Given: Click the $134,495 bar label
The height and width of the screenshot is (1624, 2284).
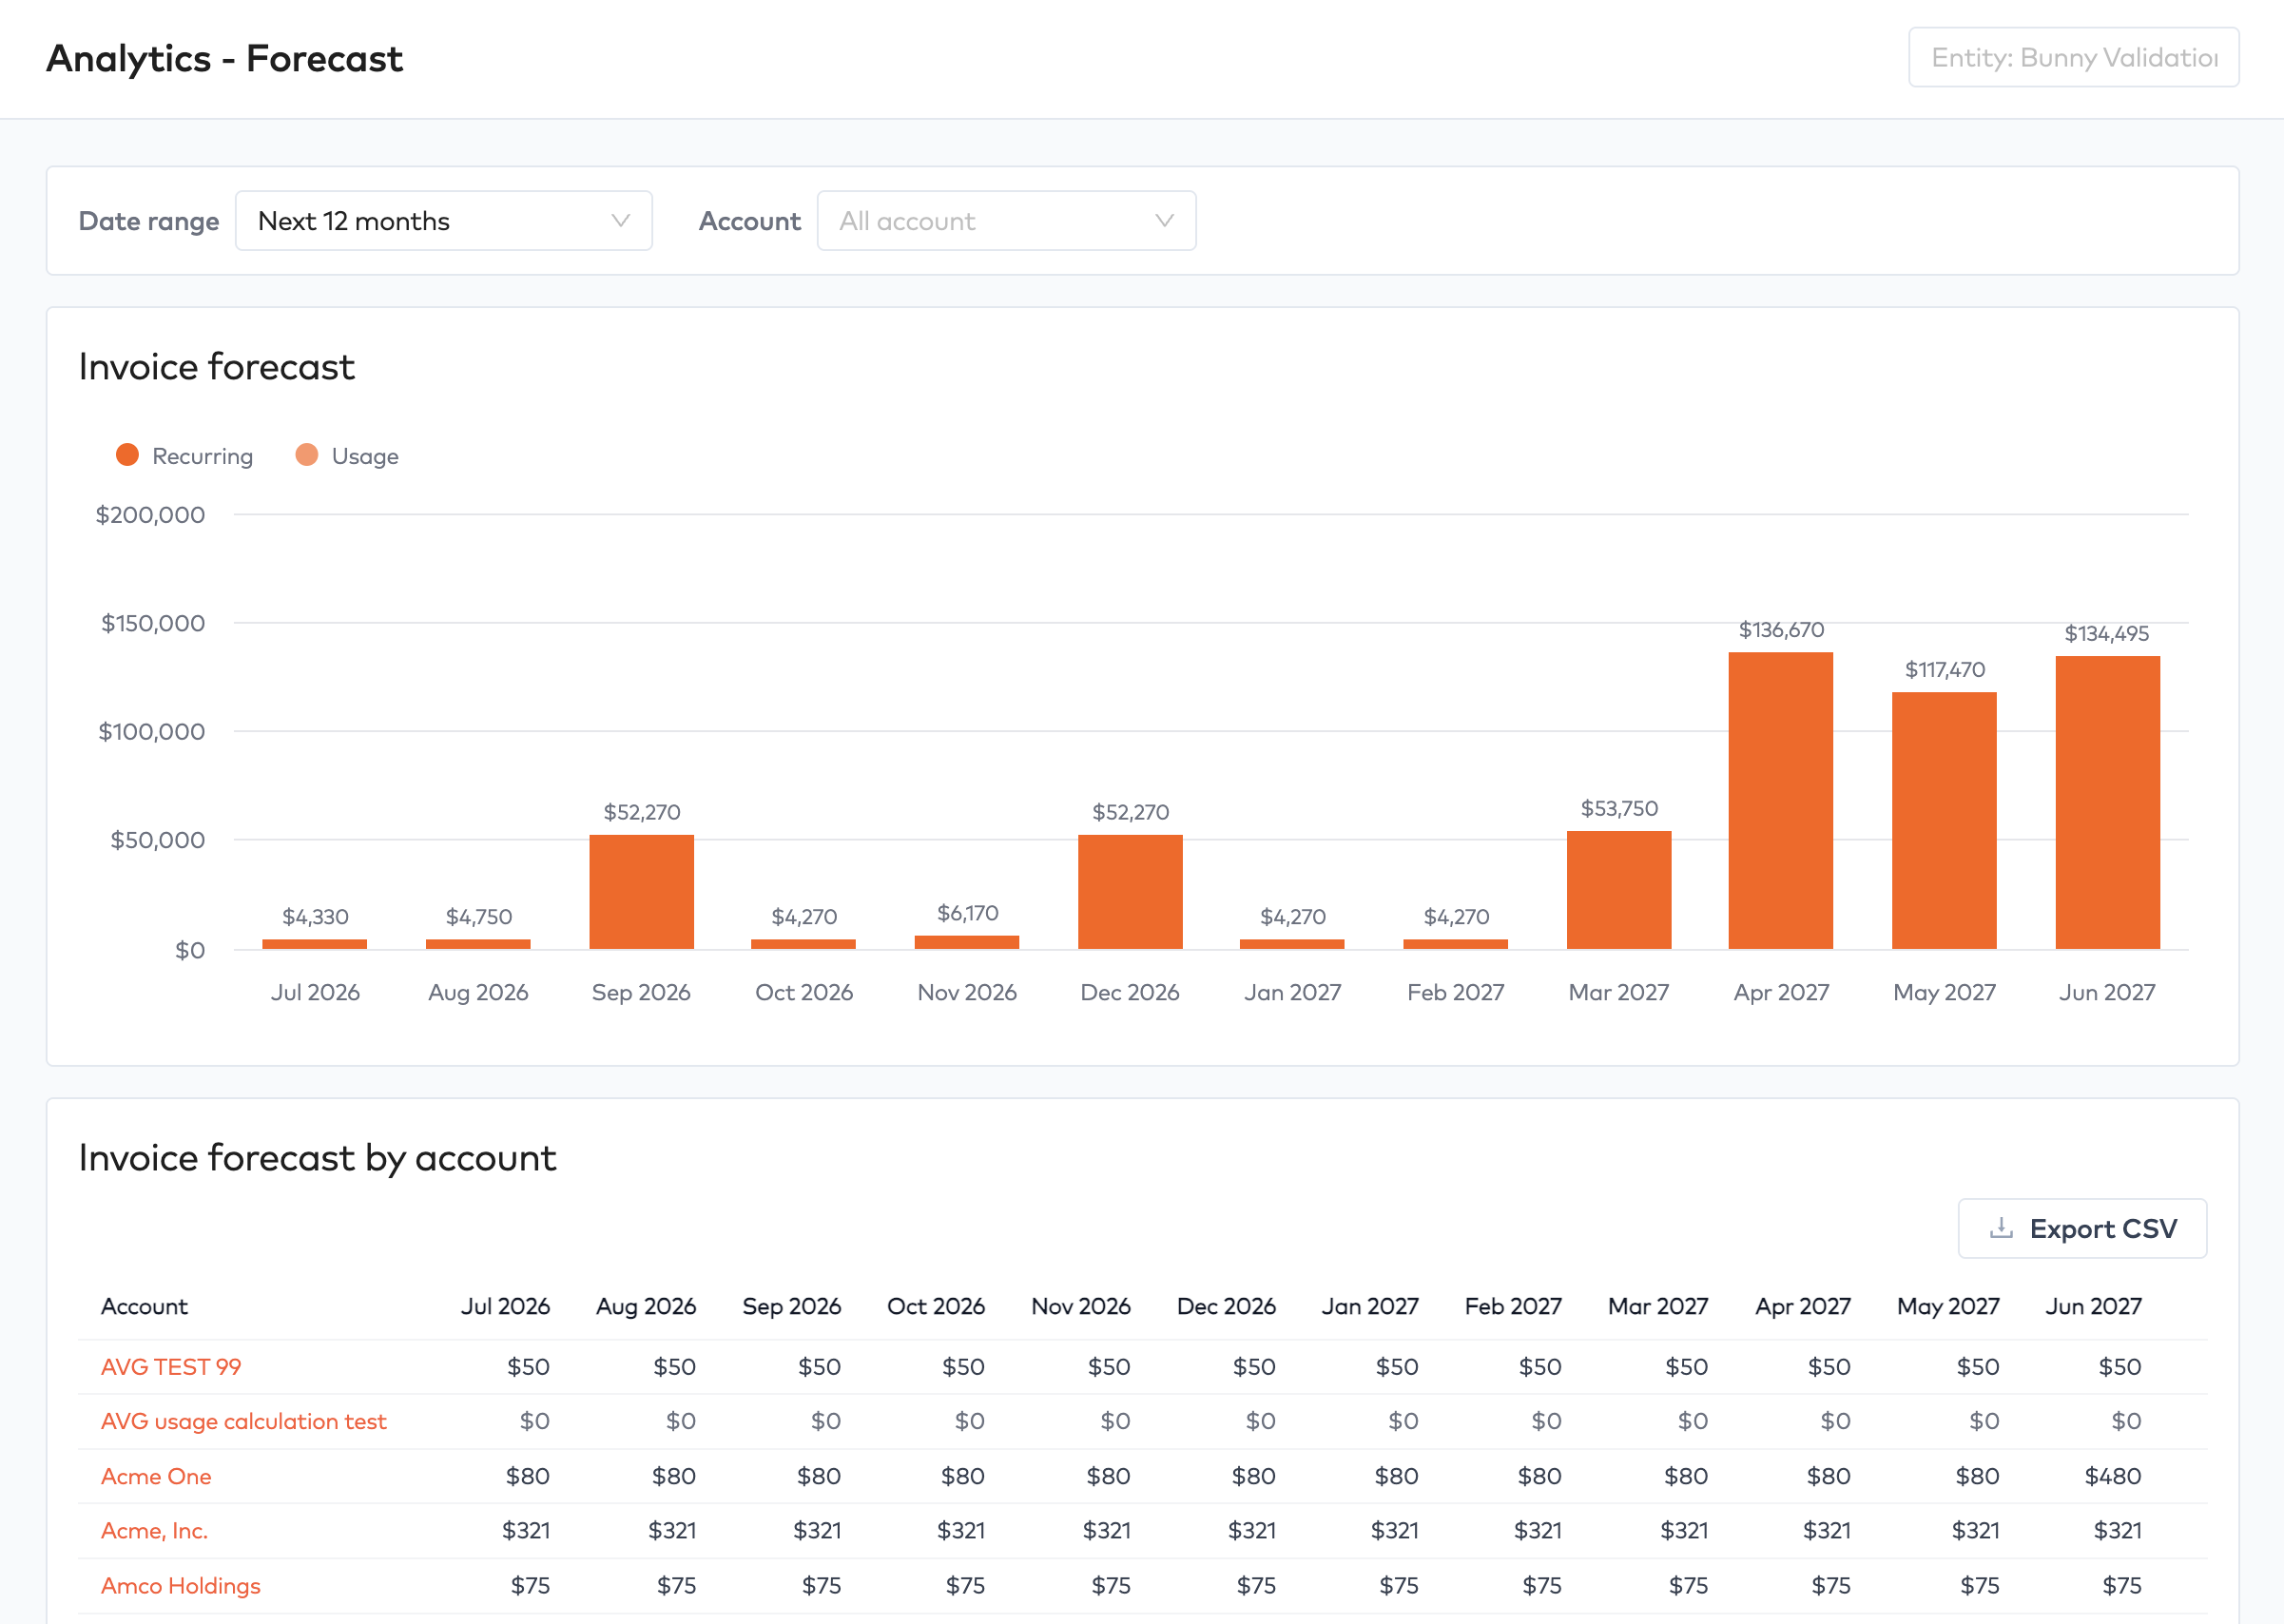Looking at the screenshot, I should point(2107,634).
